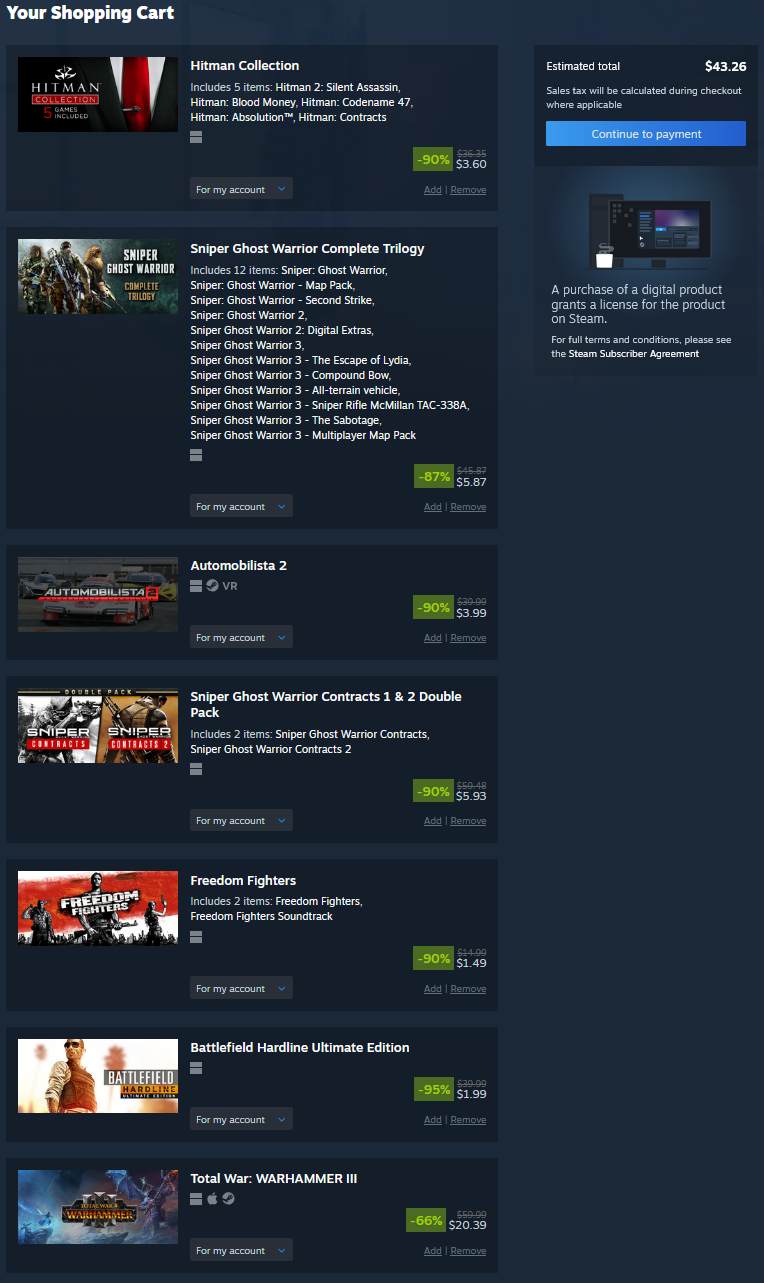
Task: Click the Automobilista 2 cover thumbnail
Action: 98,595
